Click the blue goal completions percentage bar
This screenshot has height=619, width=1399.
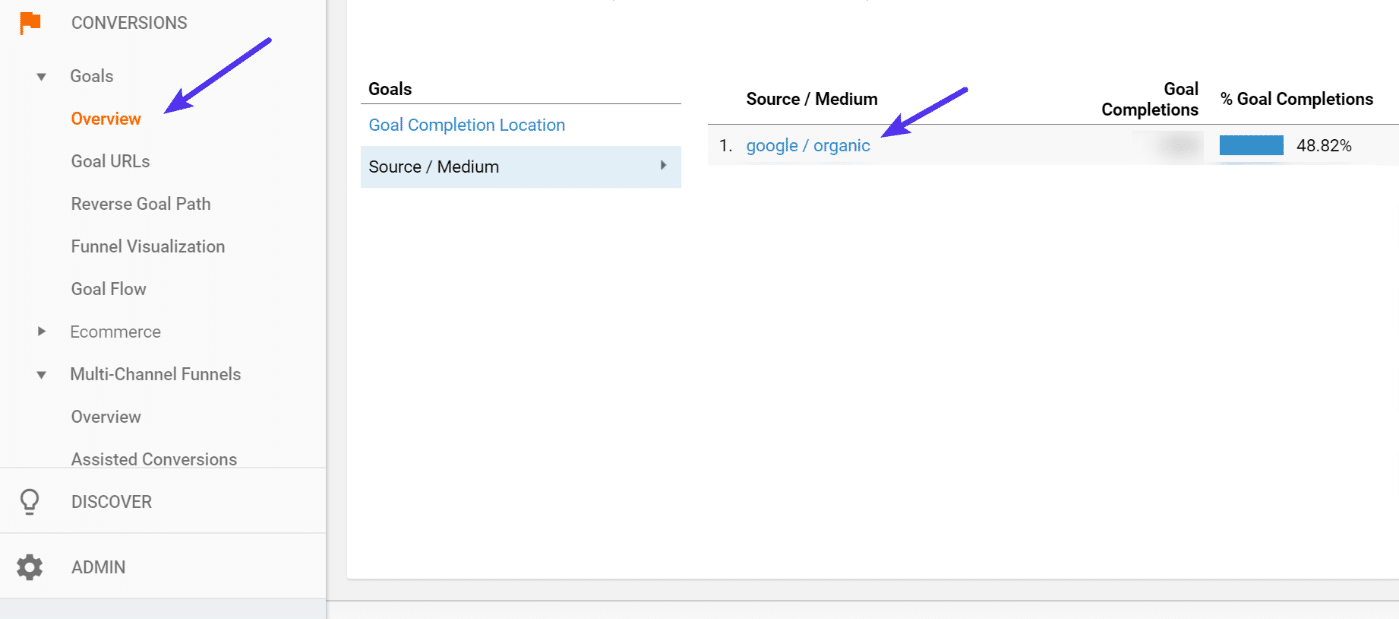[x=1251, y=146]
